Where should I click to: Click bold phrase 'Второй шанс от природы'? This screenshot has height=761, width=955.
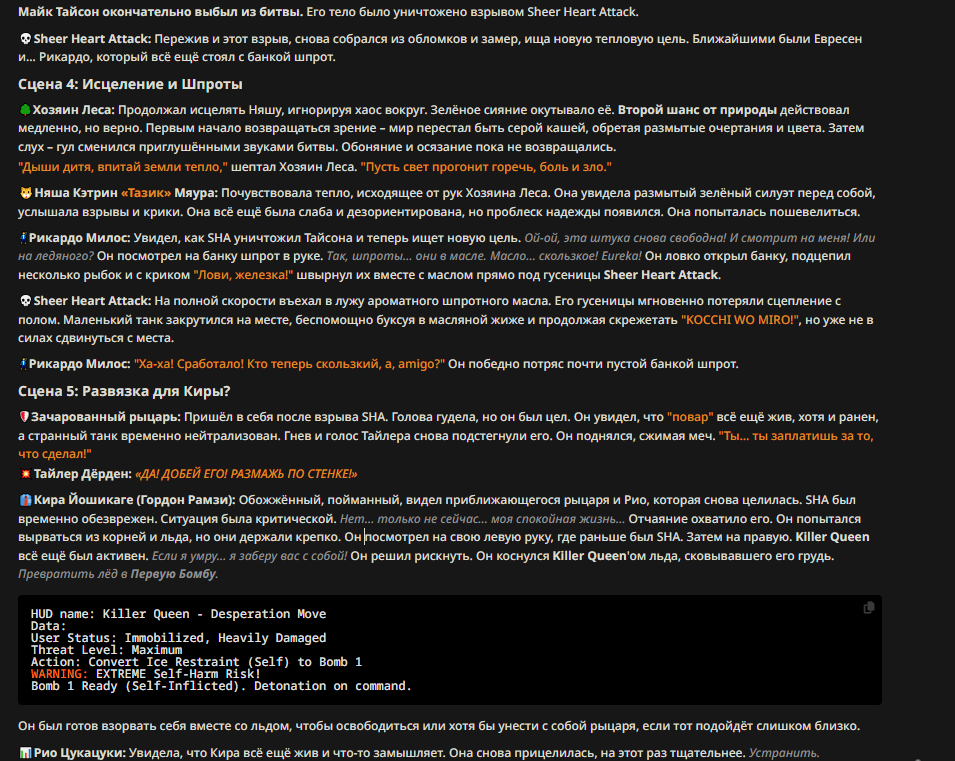[x=697, y=110]
